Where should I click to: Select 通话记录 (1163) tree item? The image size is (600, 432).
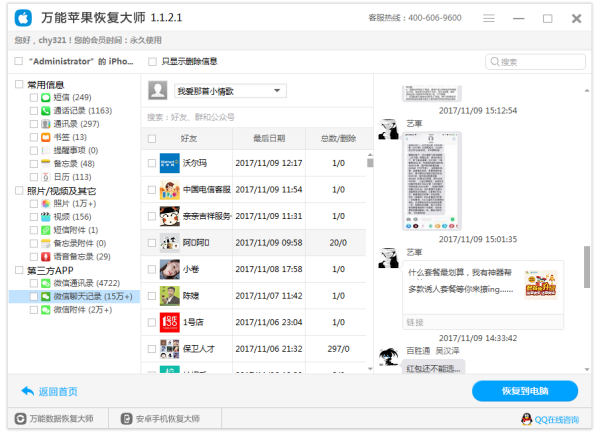[x=83, y=111]
